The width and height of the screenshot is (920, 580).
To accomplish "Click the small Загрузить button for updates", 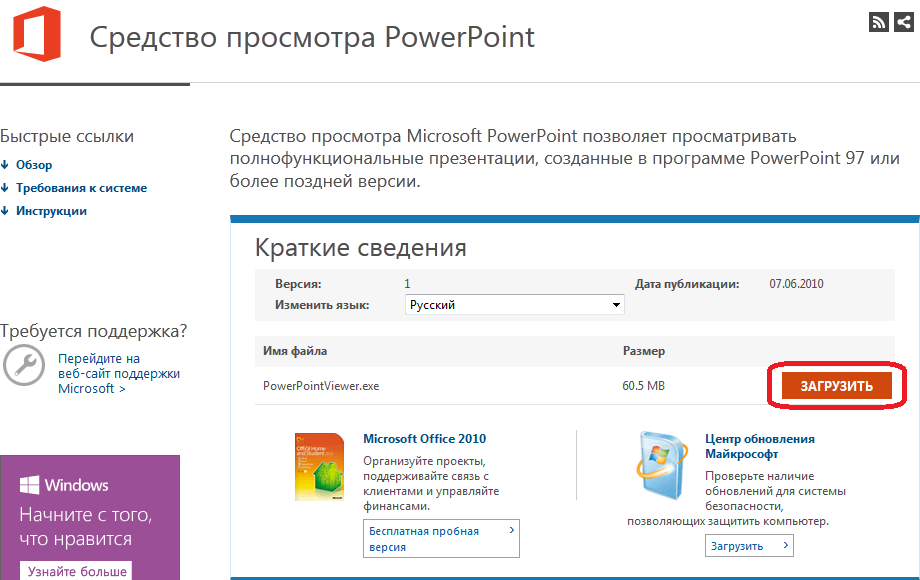I will (x=750, y=546).
